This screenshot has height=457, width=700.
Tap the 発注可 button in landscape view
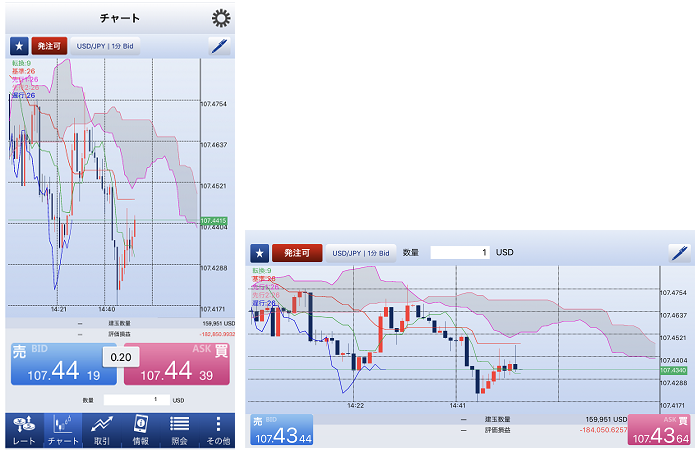(297, 253)
